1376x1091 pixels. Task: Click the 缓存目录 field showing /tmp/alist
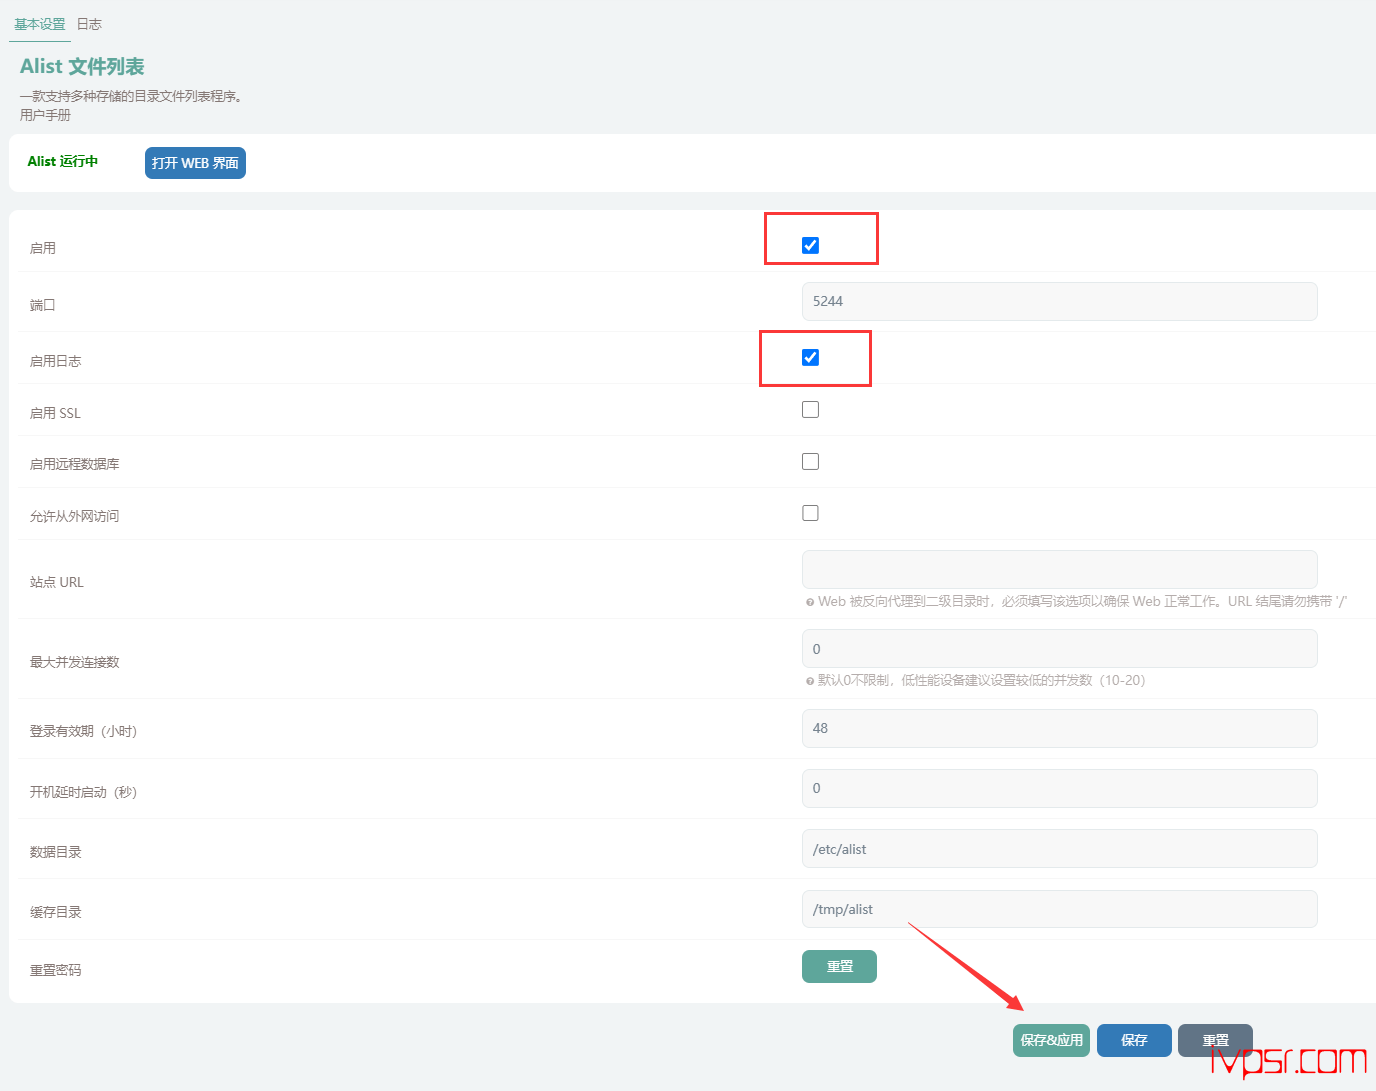1059,909
